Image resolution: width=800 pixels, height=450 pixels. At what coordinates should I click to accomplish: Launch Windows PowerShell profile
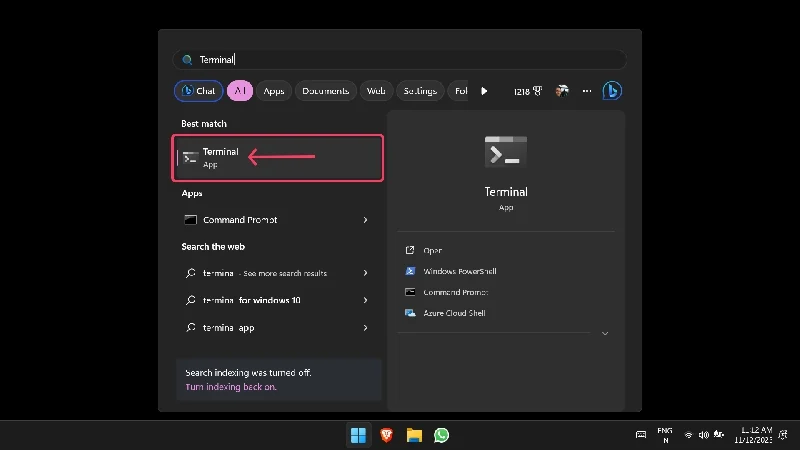pos(460,271)
